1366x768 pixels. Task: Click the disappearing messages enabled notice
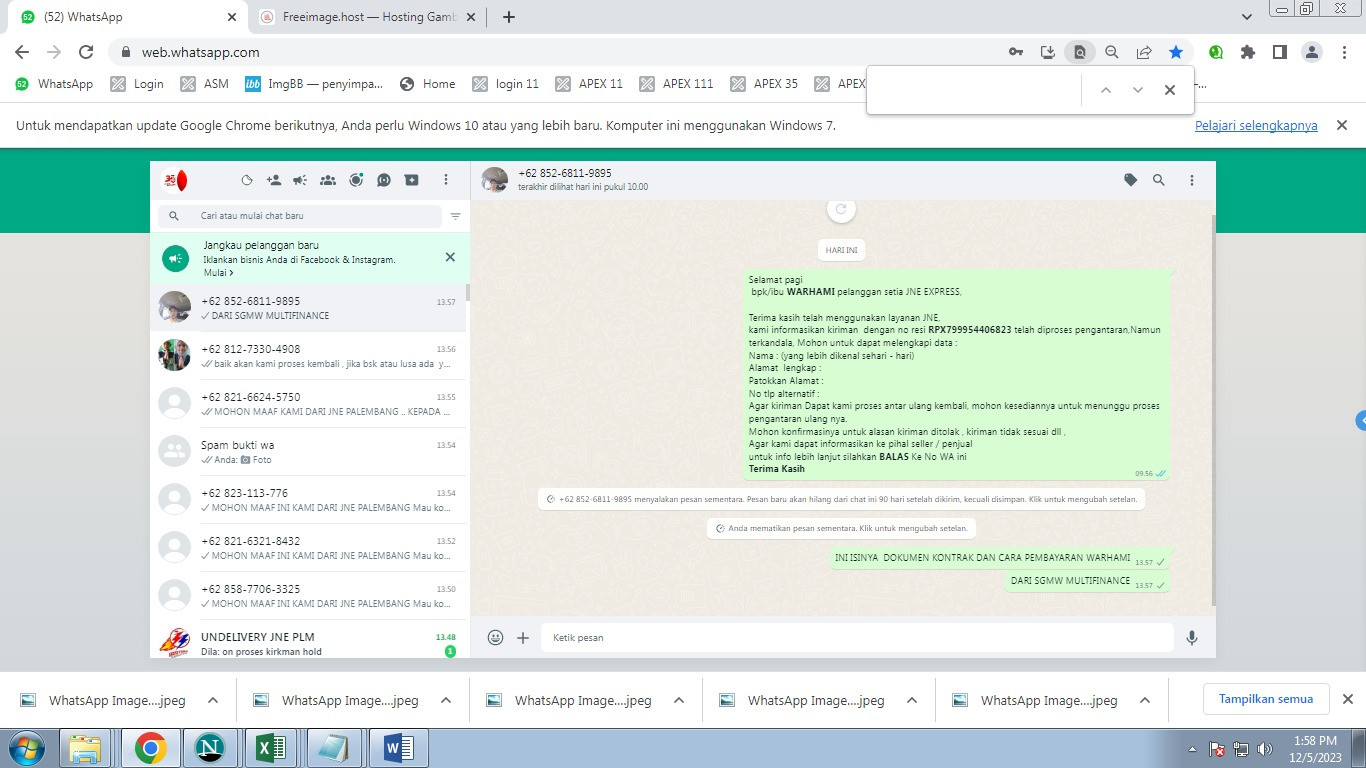point(841,498)
